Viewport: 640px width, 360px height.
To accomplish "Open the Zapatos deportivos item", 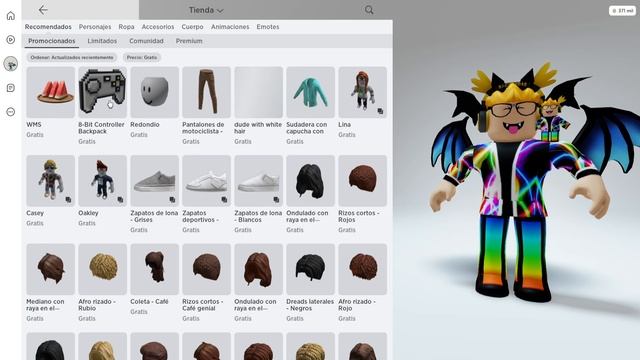I will [x=207, y=181].
